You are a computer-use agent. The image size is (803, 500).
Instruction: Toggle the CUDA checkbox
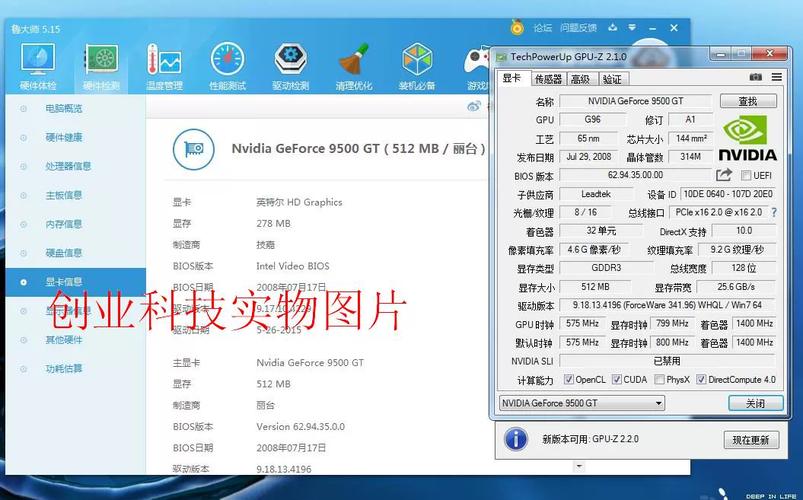pyautogui.click(x=617, y=380)
